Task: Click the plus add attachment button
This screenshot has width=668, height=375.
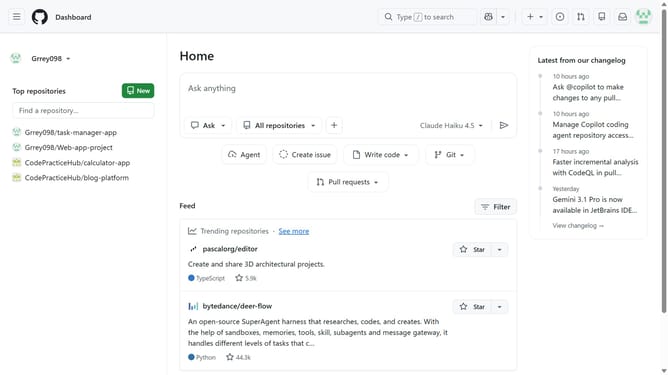Action: (334, 125)
